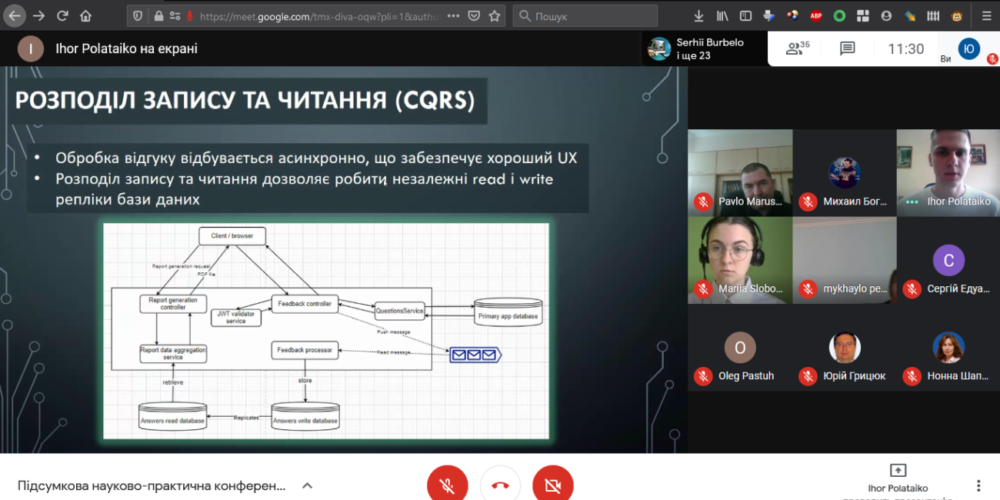
Task: Click Ihor Polataiko presentation button
Action: [897, 480]
